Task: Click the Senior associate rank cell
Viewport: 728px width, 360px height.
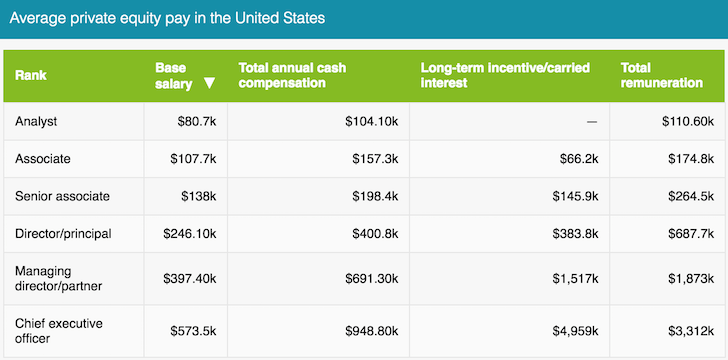Action: (74, 196)
